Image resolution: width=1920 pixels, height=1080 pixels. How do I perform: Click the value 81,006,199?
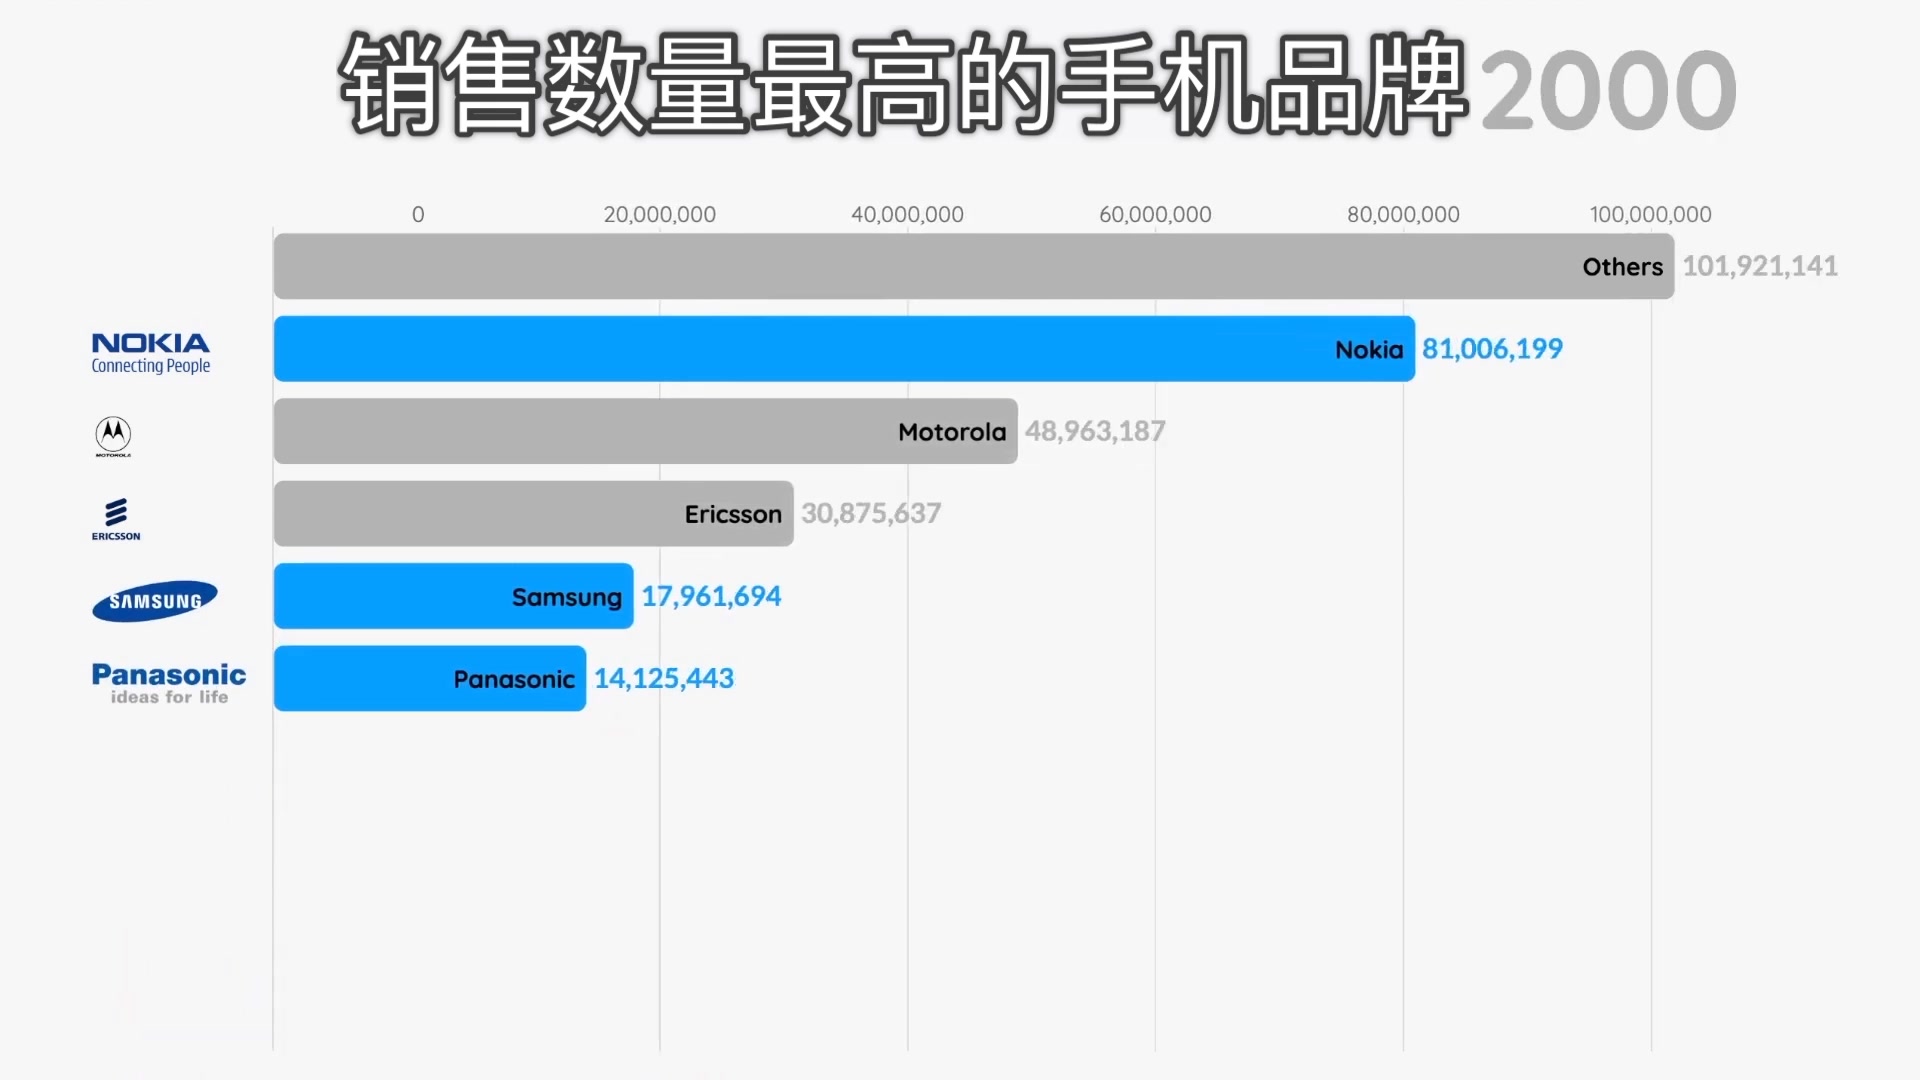(x=1492, y=349)
